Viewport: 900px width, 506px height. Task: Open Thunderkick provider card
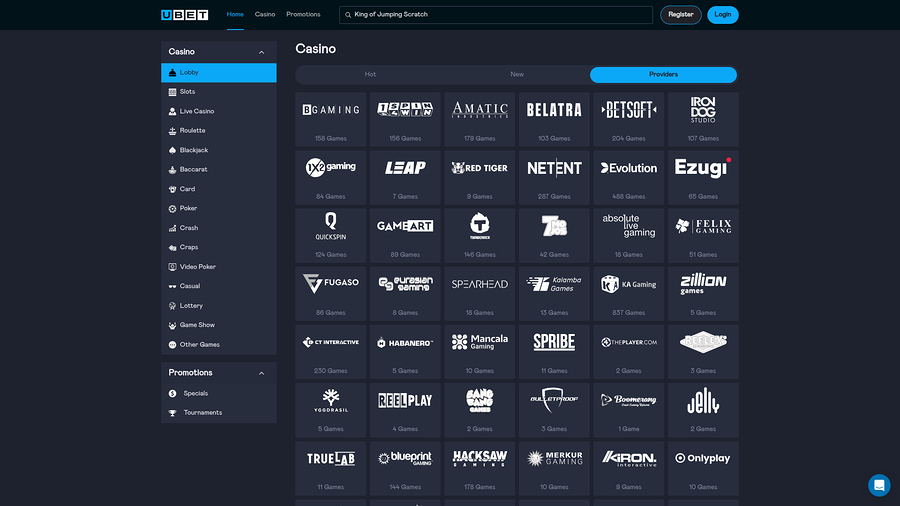[480, 236]
